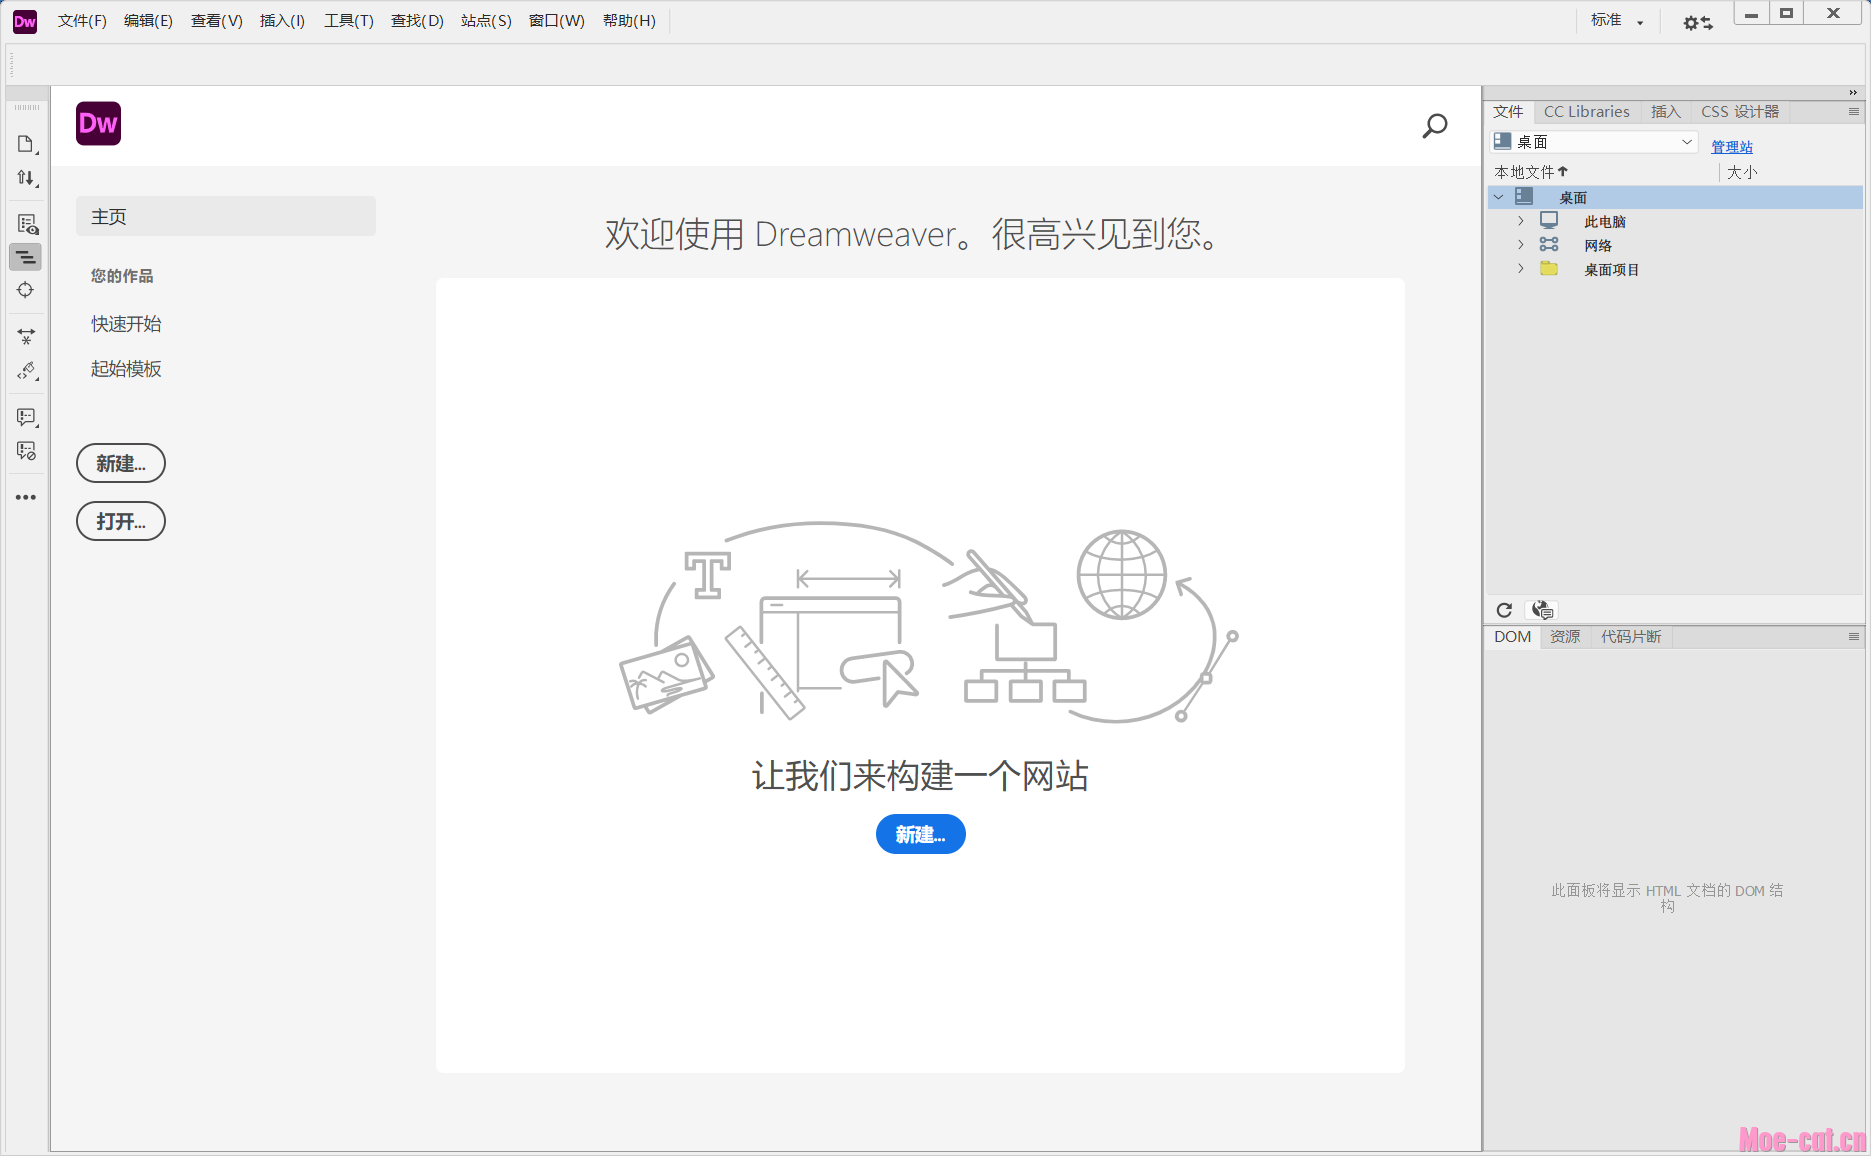The width and height of the screenshot is (1871, 1156).
Task: Click the 打开... button
Action: click(121, 521)
